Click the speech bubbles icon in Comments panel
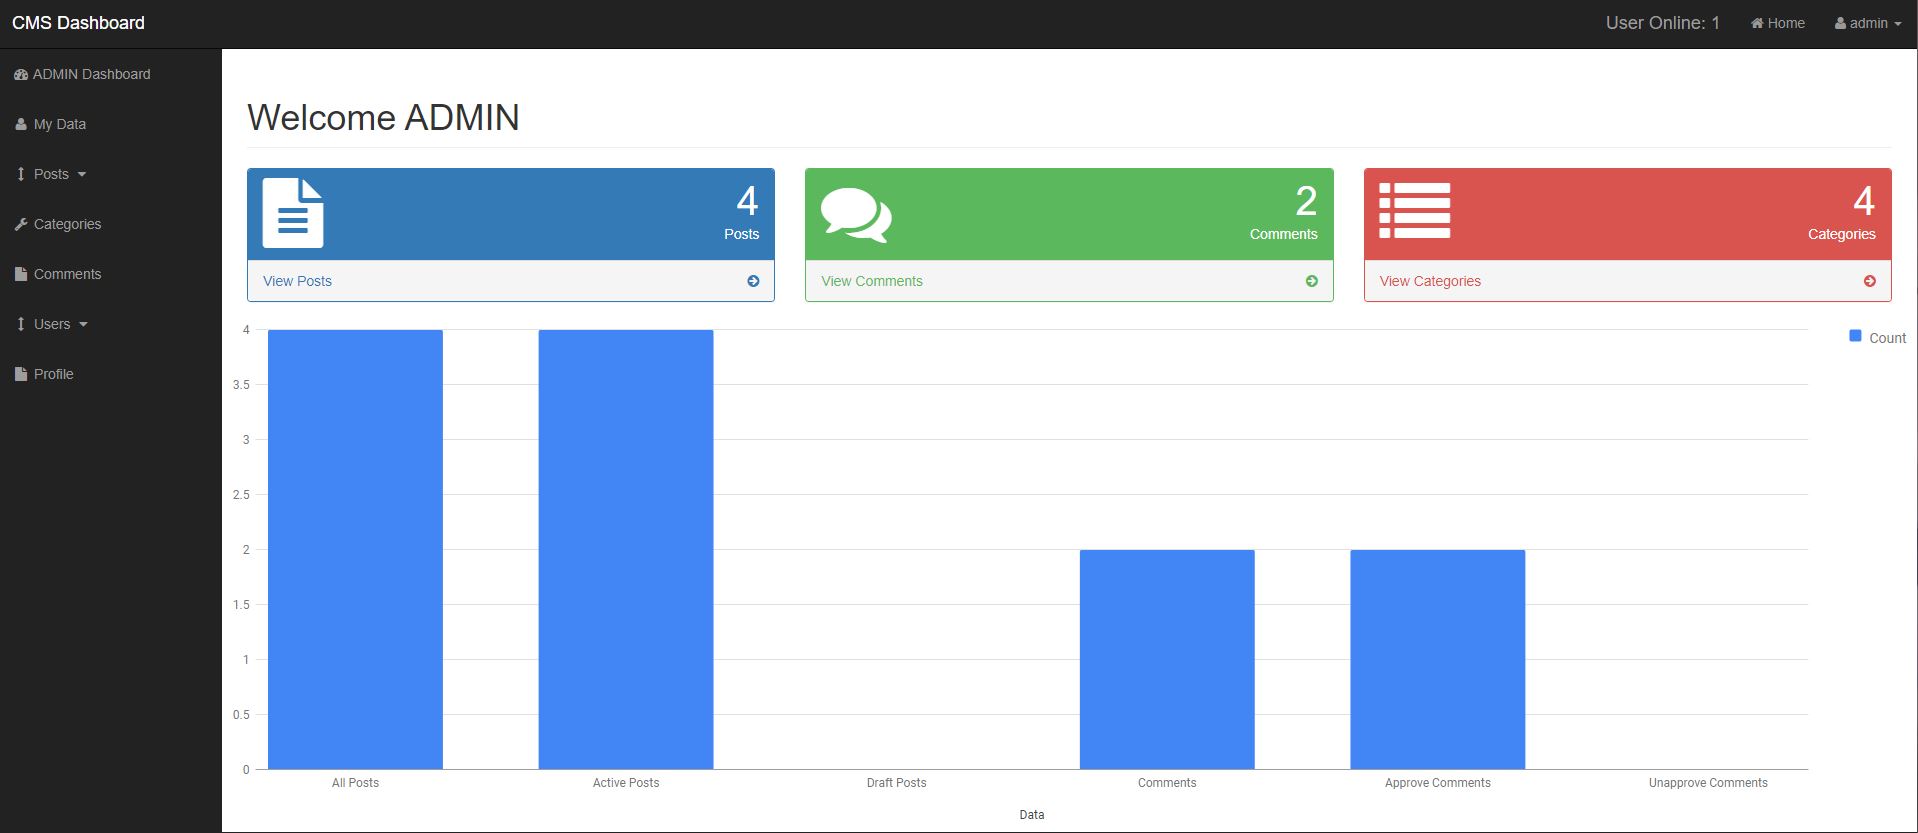The height and width of the screenshot is (833, 1918). [855, 214]
